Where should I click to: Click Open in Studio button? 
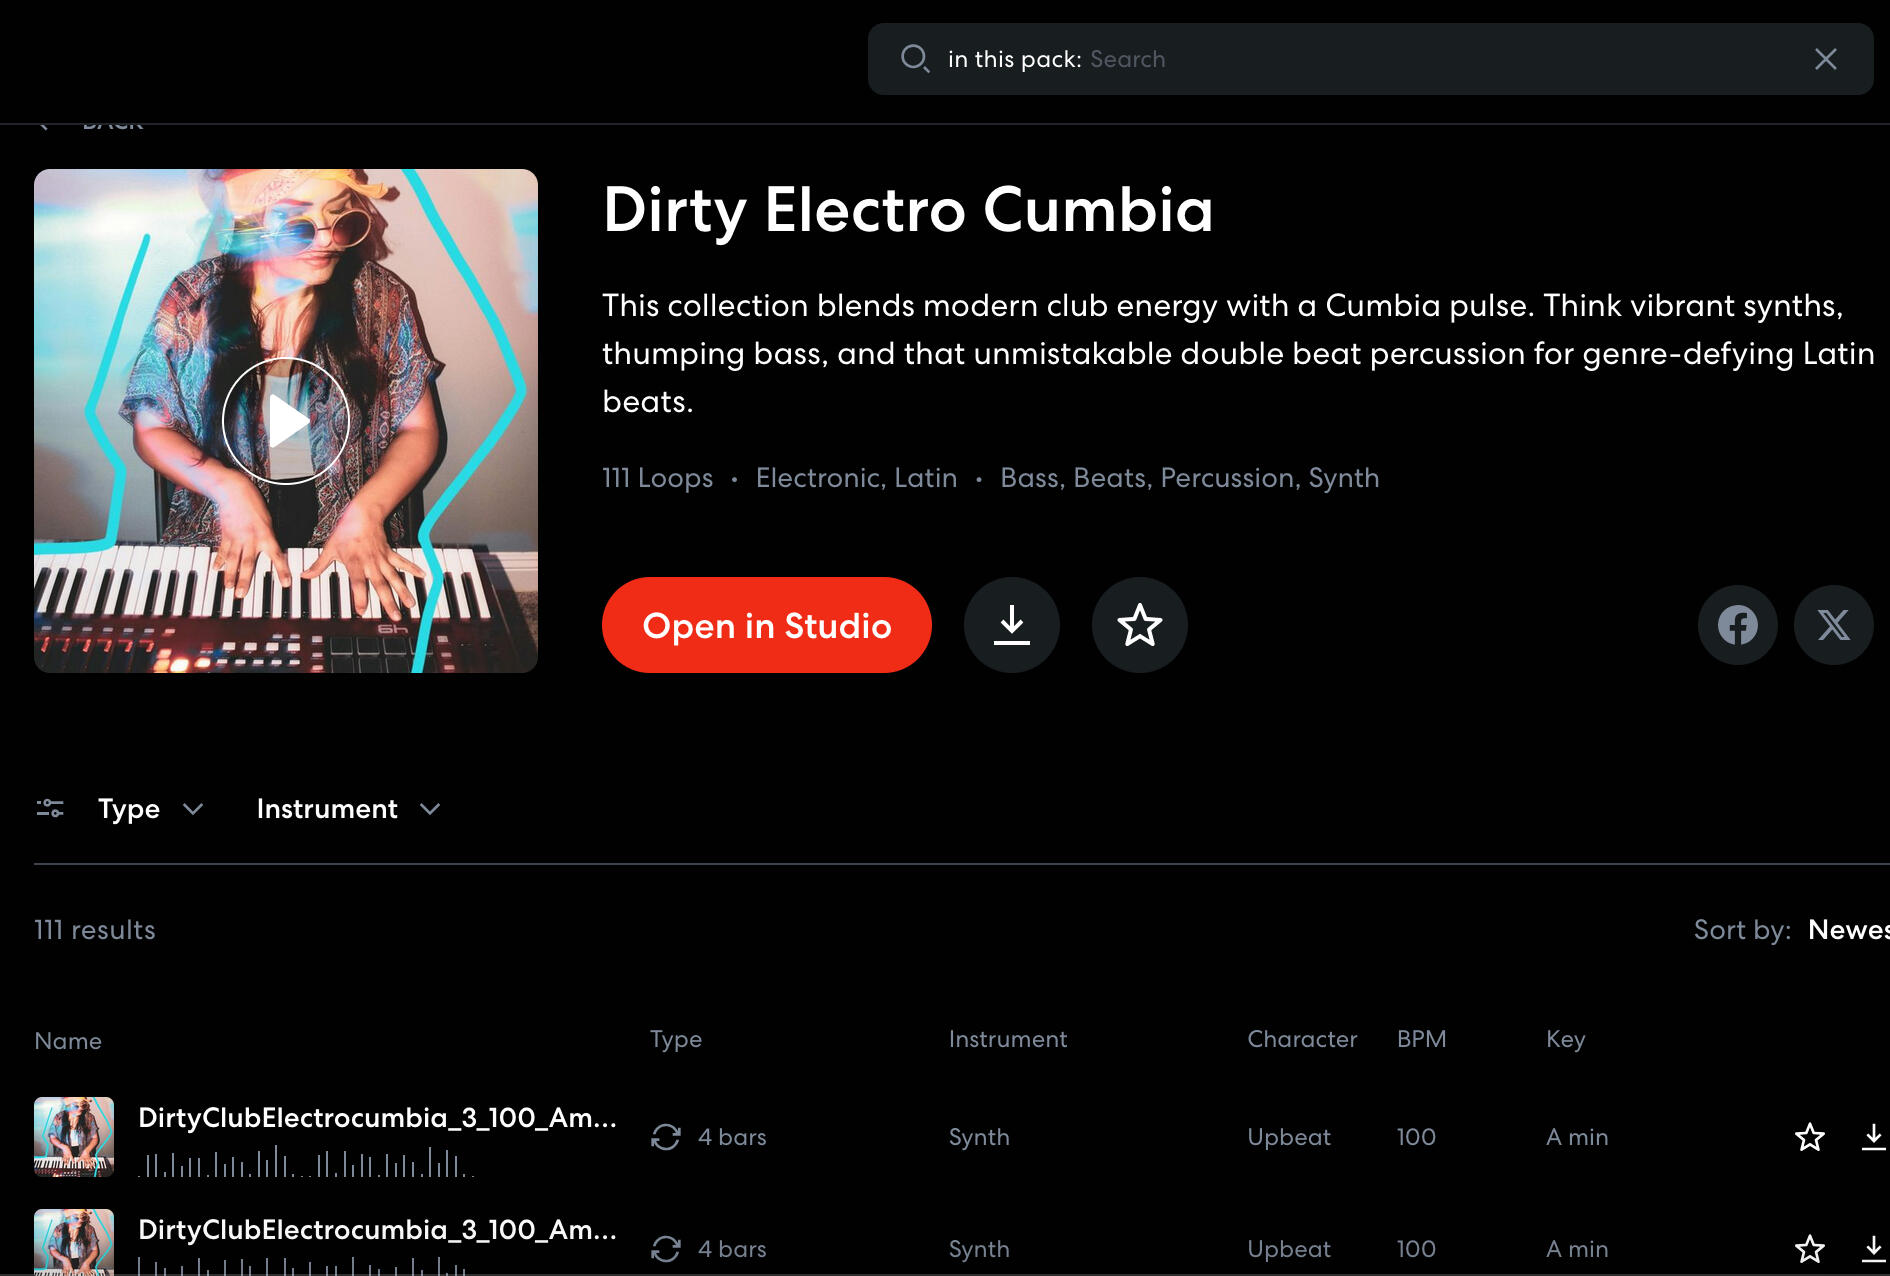click(766, 625)
